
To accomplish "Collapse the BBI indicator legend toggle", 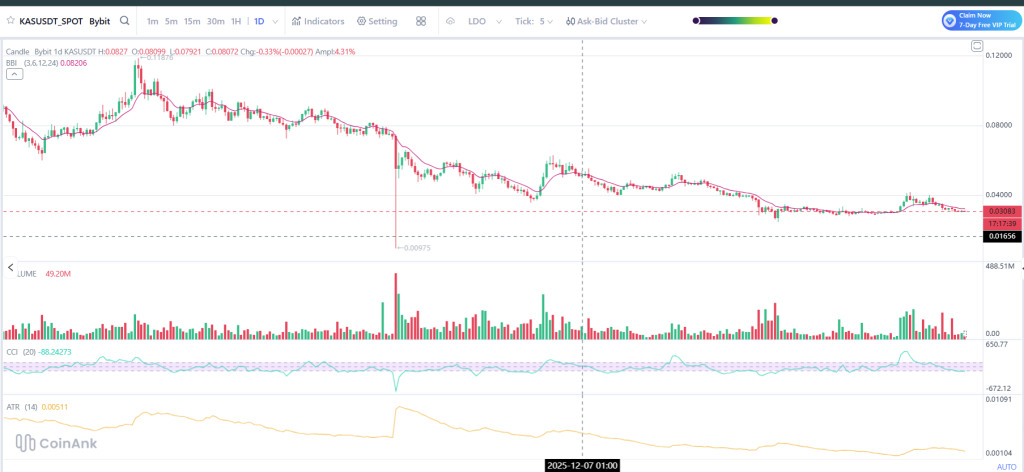I will click(14, 73).
